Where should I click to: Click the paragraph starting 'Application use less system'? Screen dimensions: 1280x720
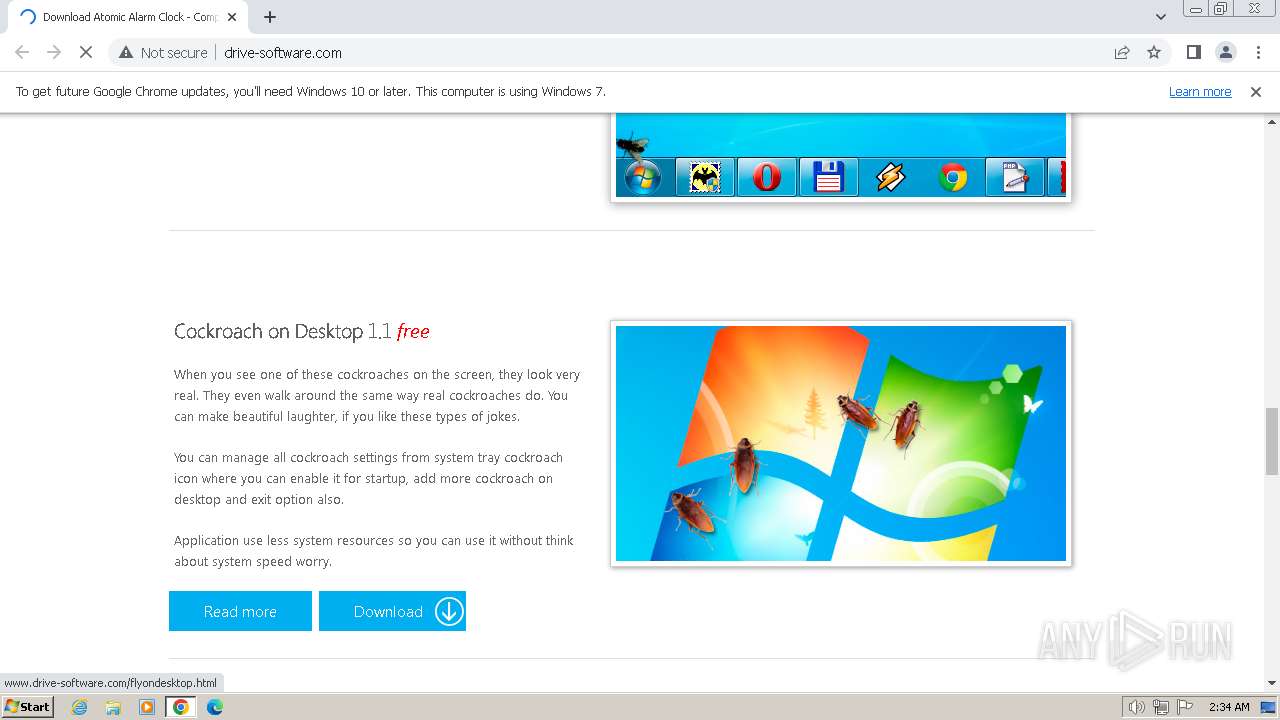[374, 551]
